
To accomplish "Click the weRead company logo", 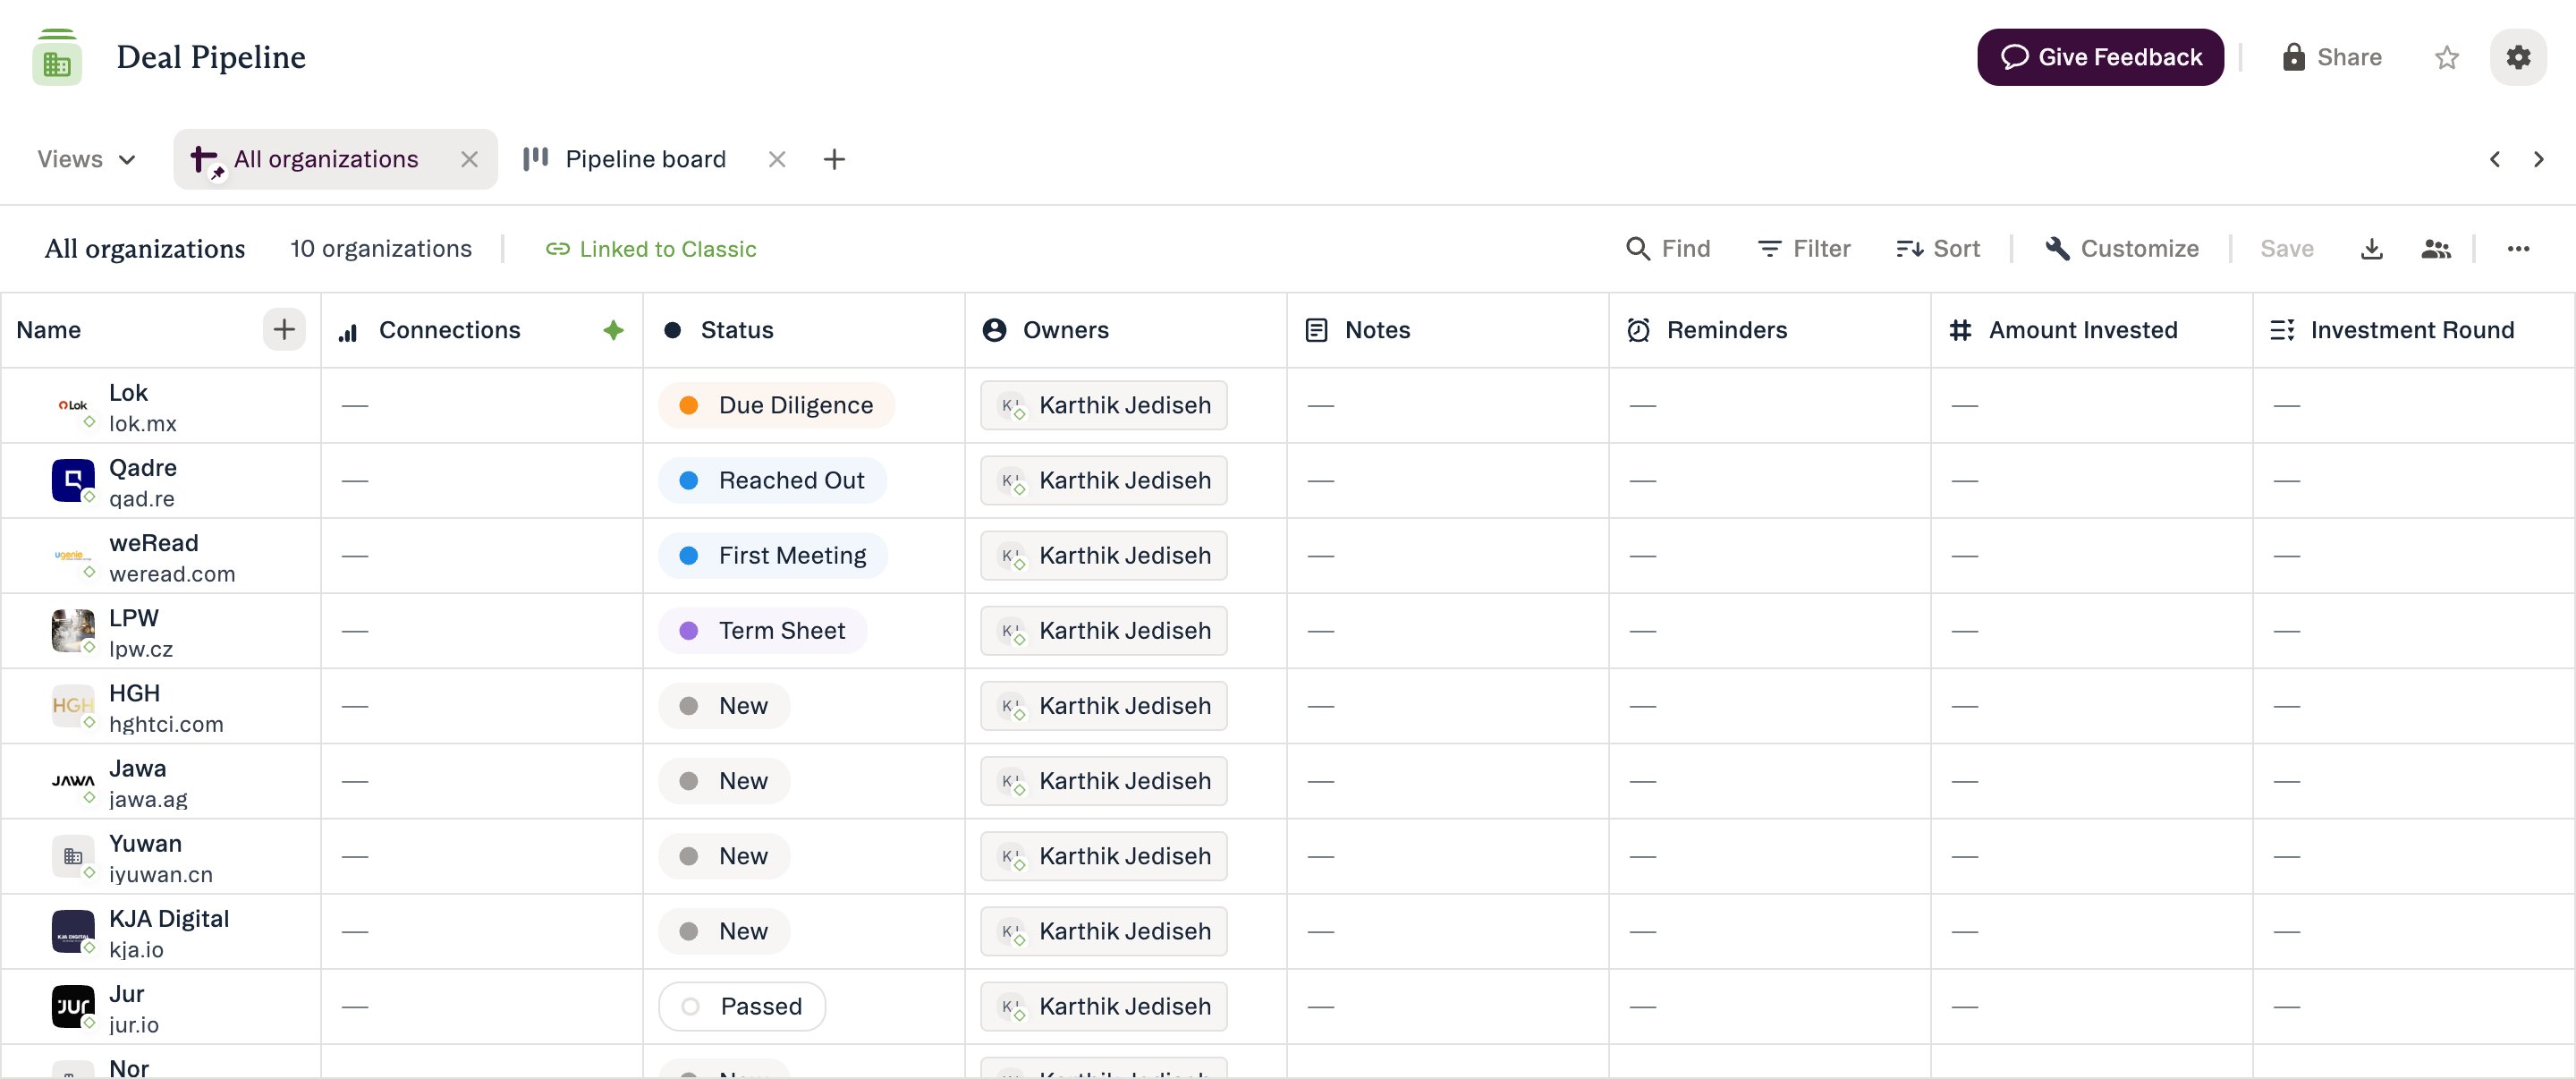I will (x=73, y=555).
